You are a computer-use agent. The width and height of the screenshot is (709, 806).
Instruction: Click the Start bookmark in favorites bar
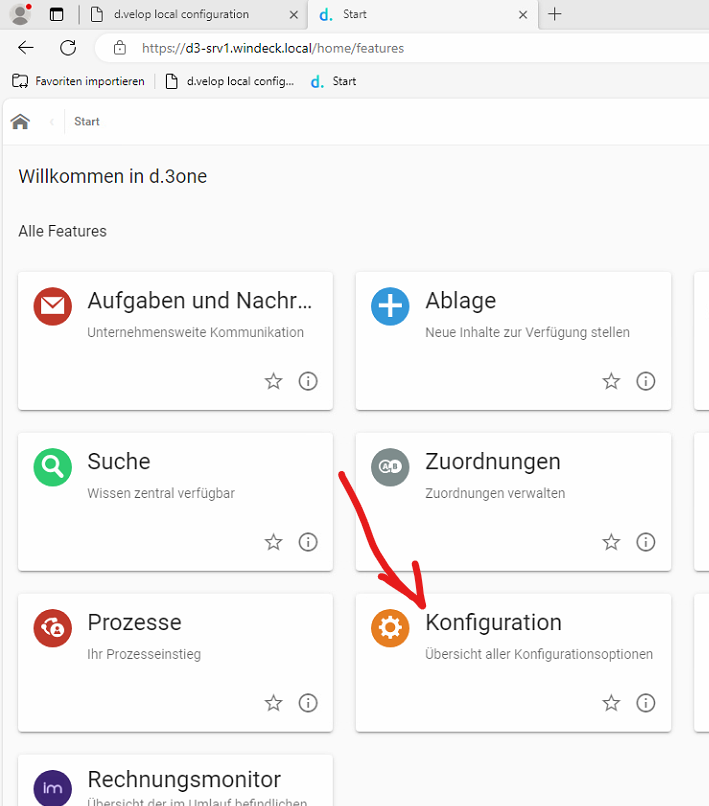click(333, 81)
